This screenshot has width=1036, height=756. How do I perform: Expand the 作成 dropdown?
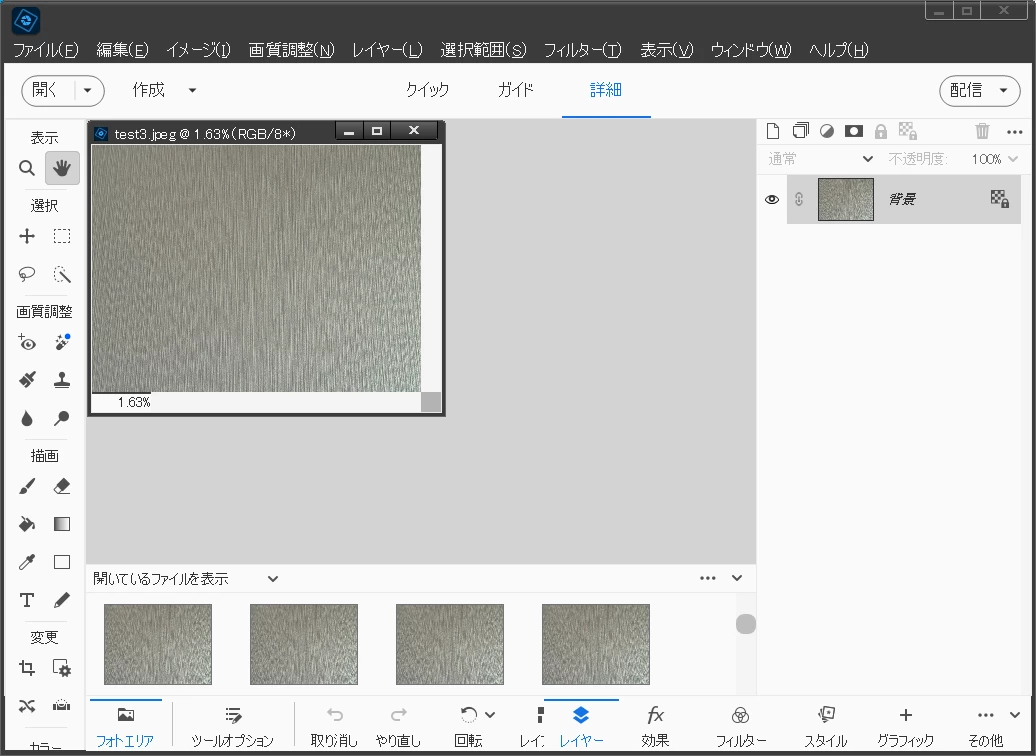192,91
